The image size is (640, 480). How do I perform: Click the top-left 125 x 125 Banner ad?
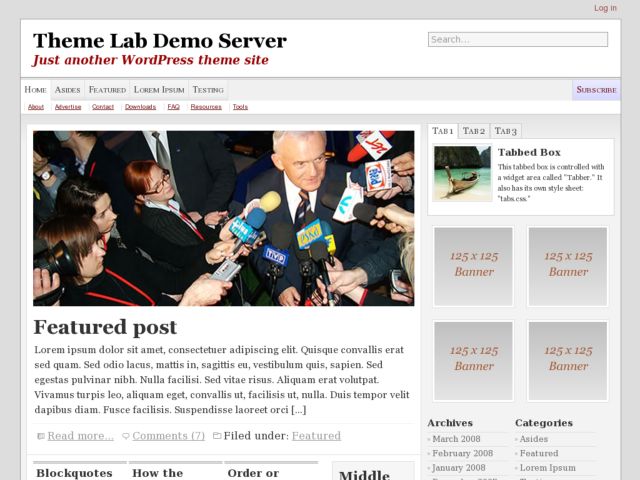(473, 267)
